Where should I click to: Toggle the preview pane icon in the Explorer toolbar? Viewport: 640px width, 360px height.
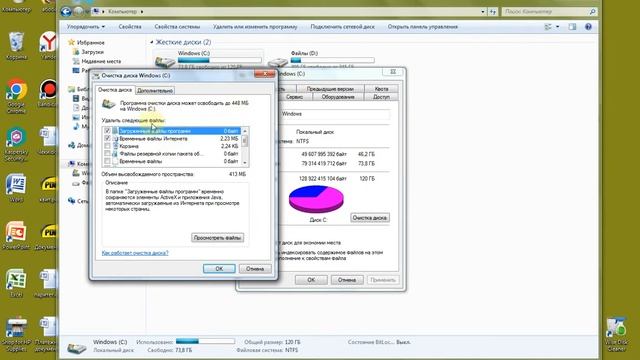[572, 27]
